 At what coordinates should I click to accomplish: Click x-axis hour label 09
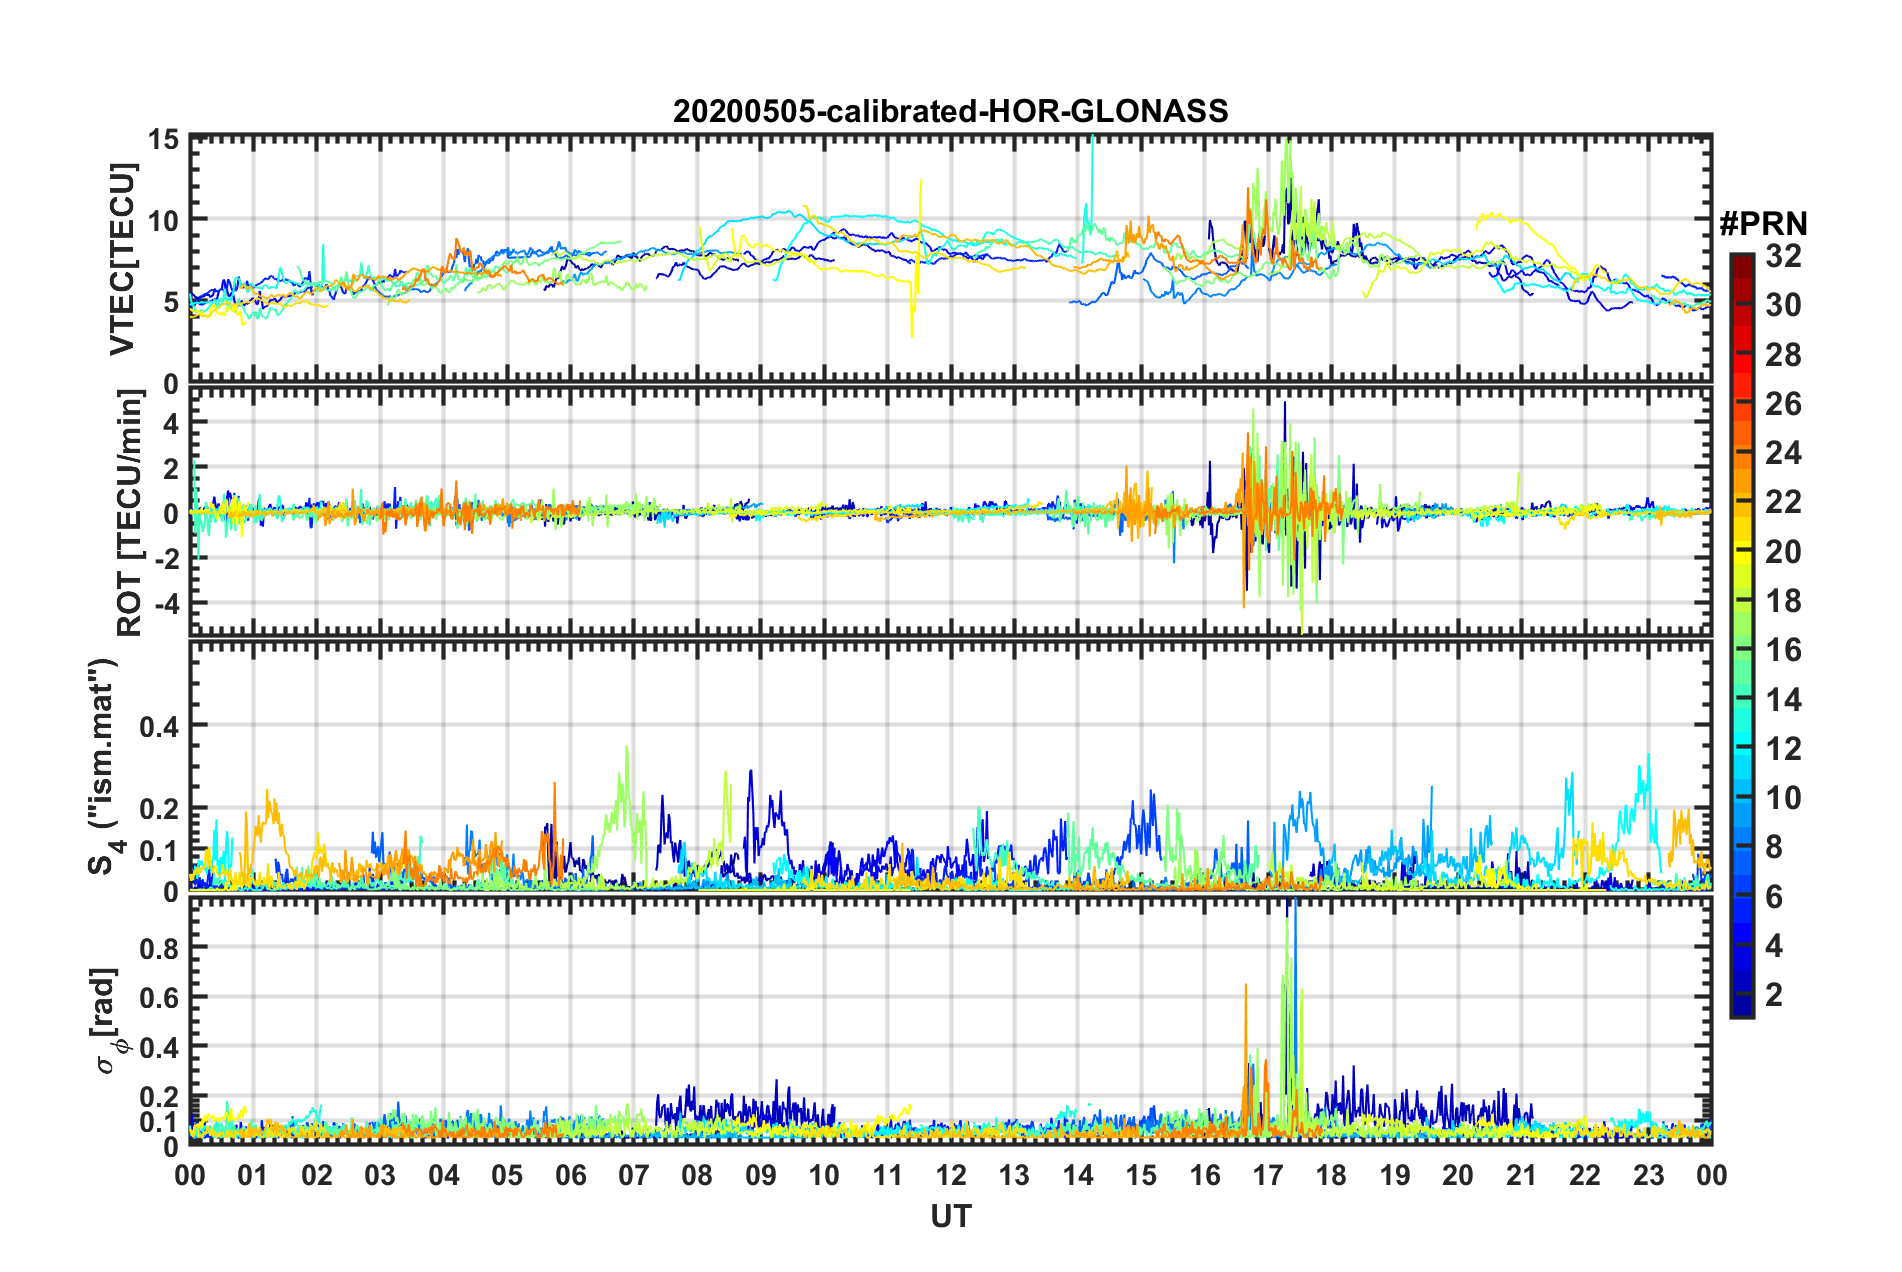click(761, 1175)
